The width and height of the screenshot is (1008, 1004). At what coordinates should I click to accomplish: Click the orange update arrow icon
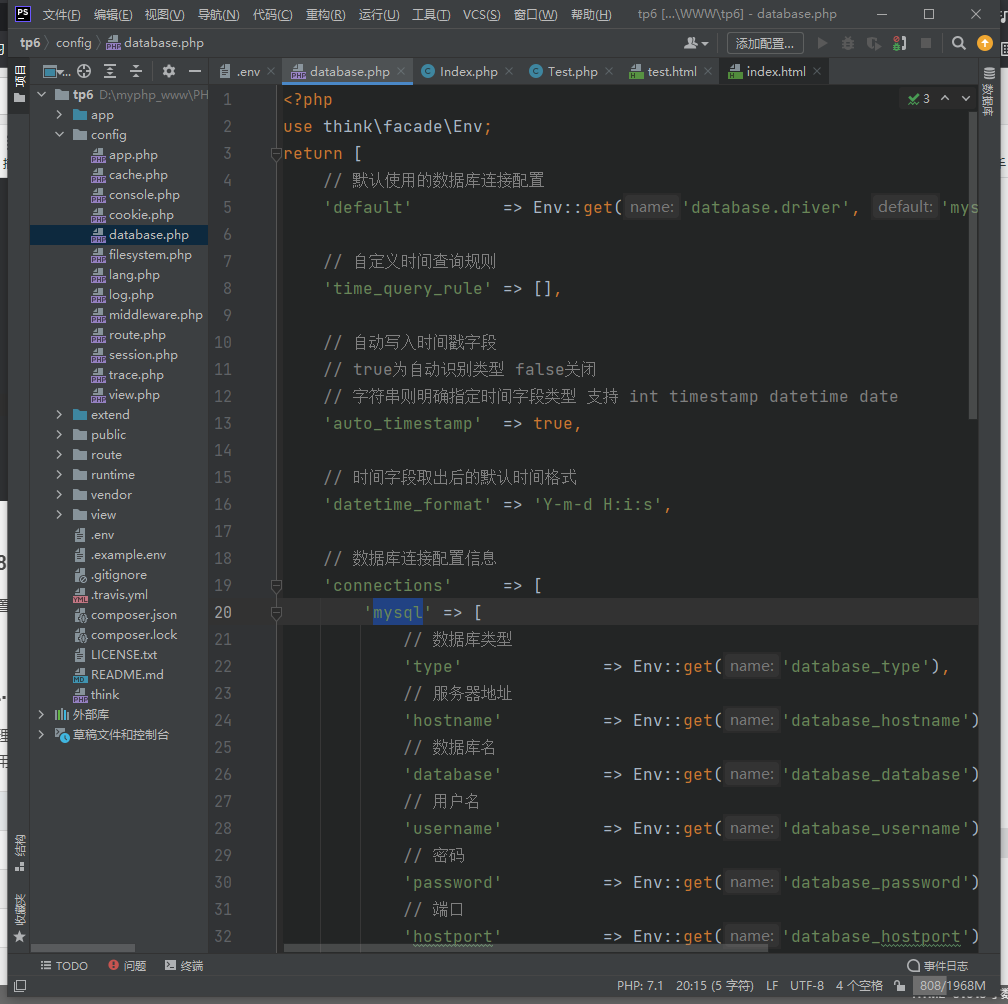click(x=984, y=43)
